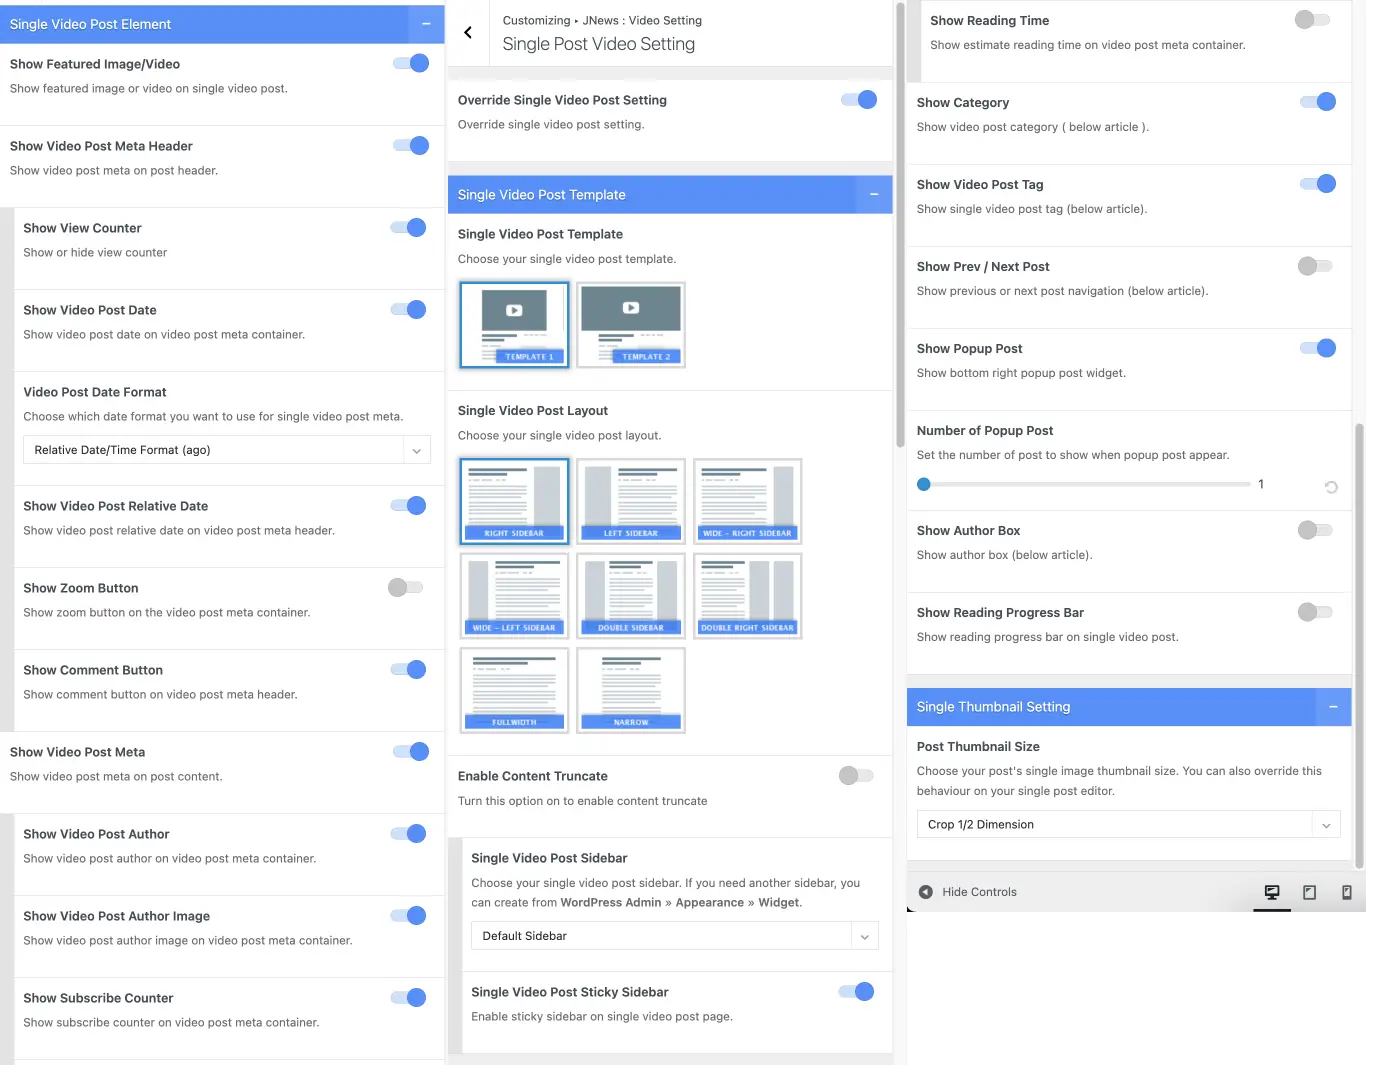Open the Post Thumbnail Size dropdown
This screenshot has width=1393, height=1065.
point(1127,825)
